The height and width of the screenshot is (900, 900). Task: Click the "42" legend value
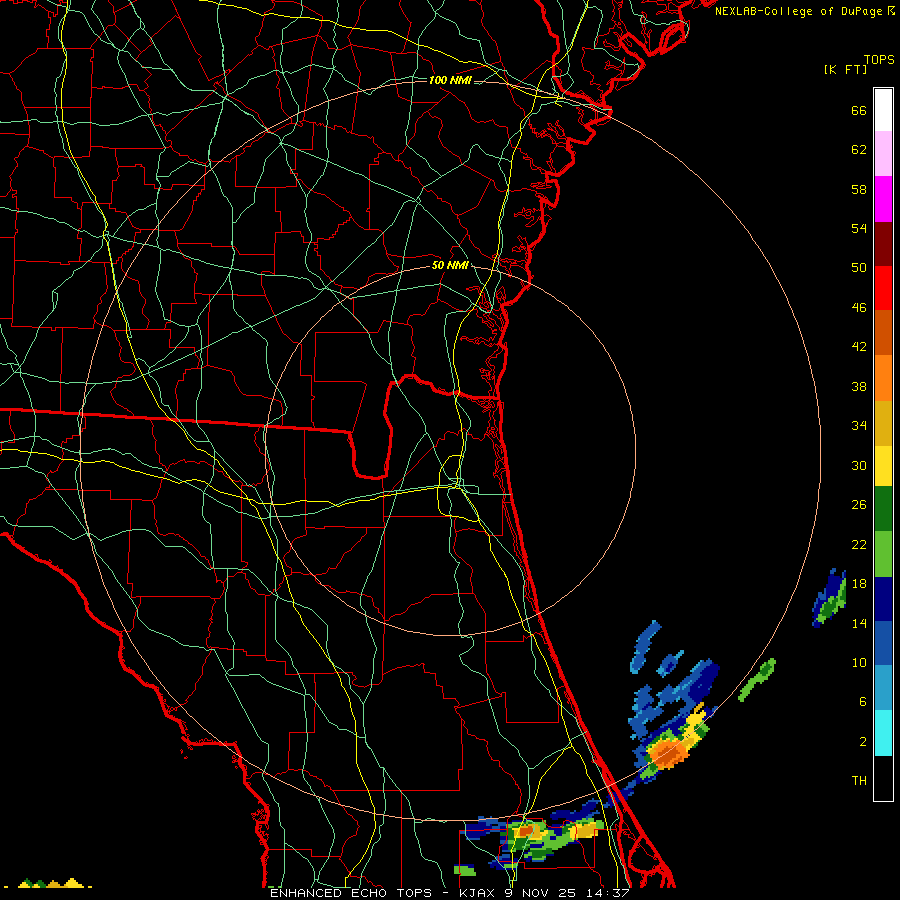coord(859,346)
